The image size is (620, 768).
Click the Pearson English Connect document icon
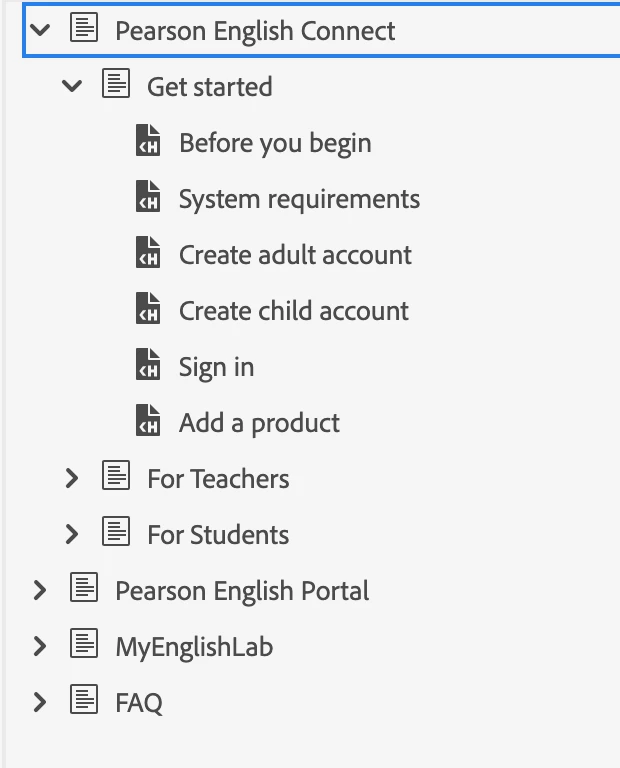pos(84,30)
